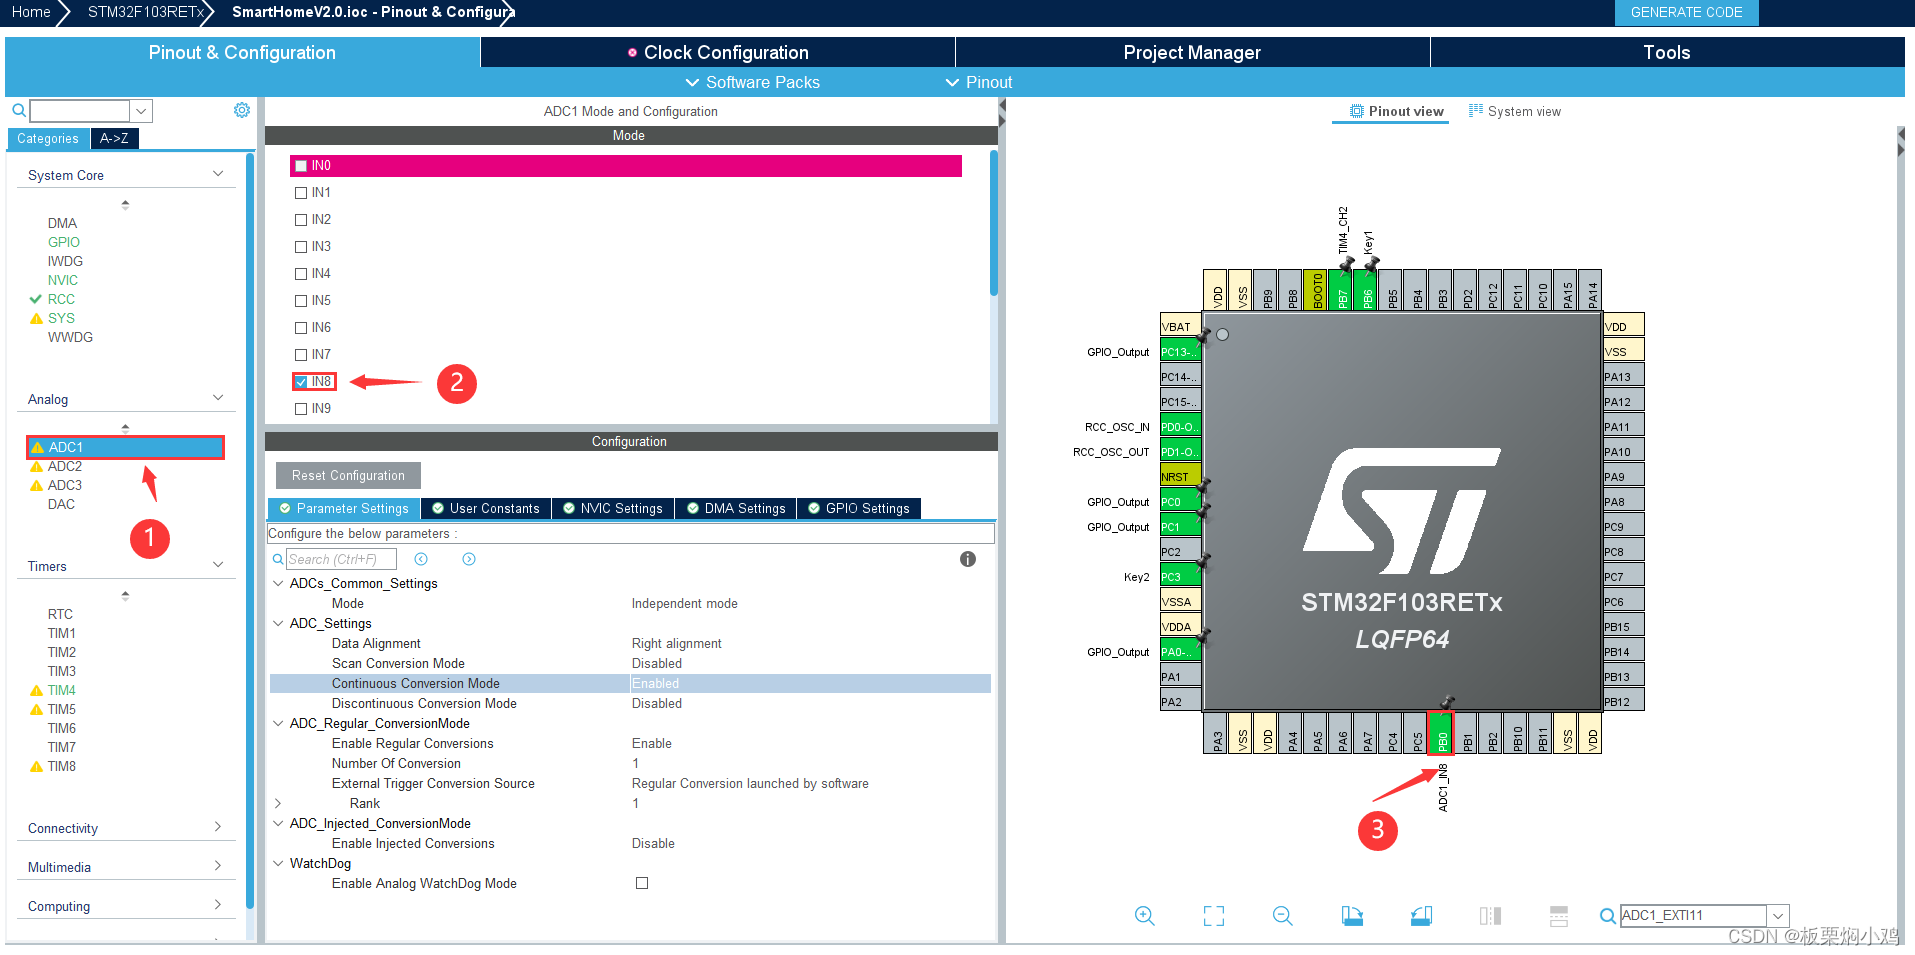Click the info icon in the parameter settings
The width and height of the screenshot is (1915, 955).
coord(968,559)
